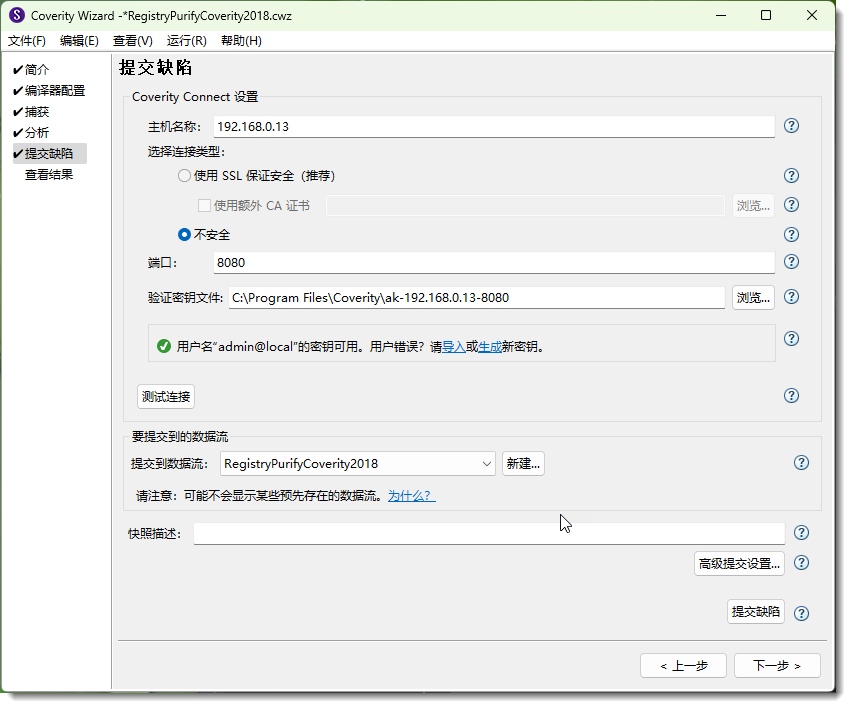Go back with the 上一步 button
The image size is (851, 708).
(x=683, y=666)
